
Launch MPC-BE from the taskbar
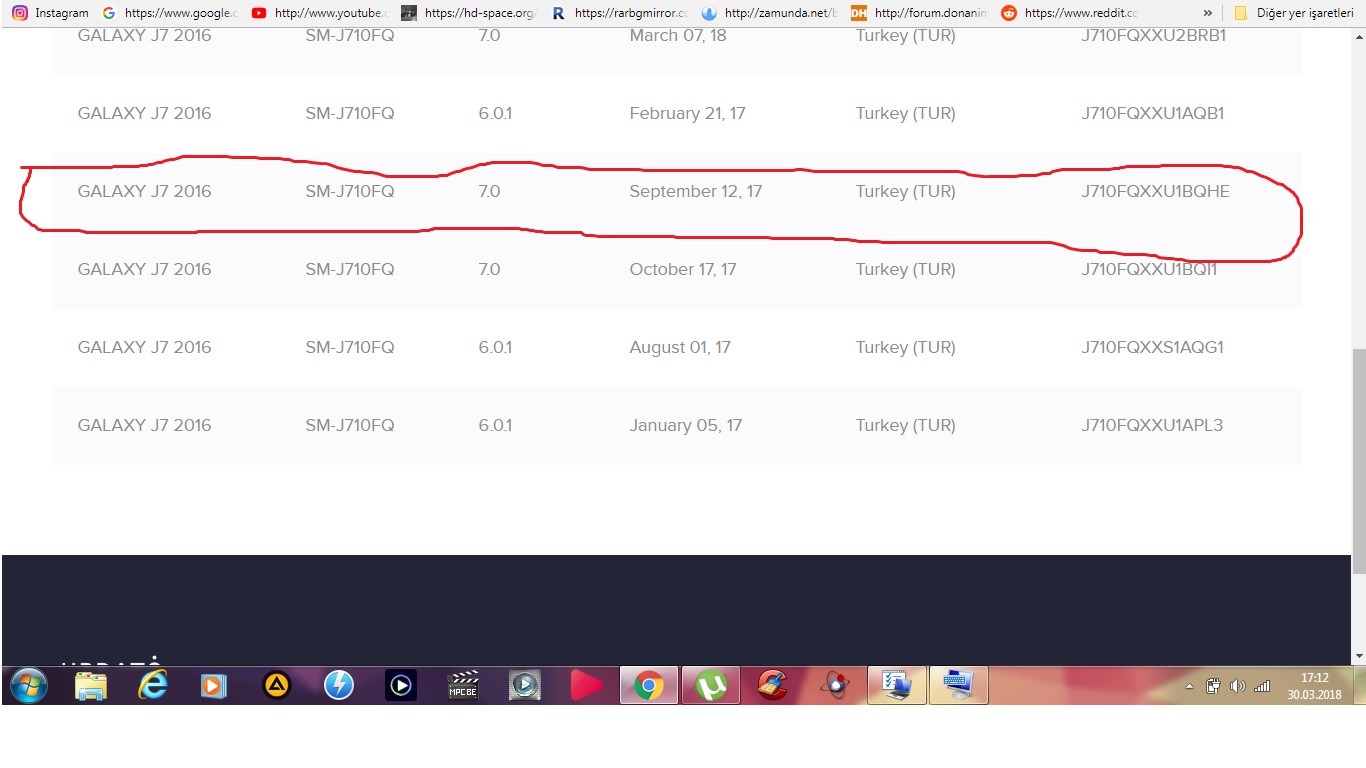(463, 686)
